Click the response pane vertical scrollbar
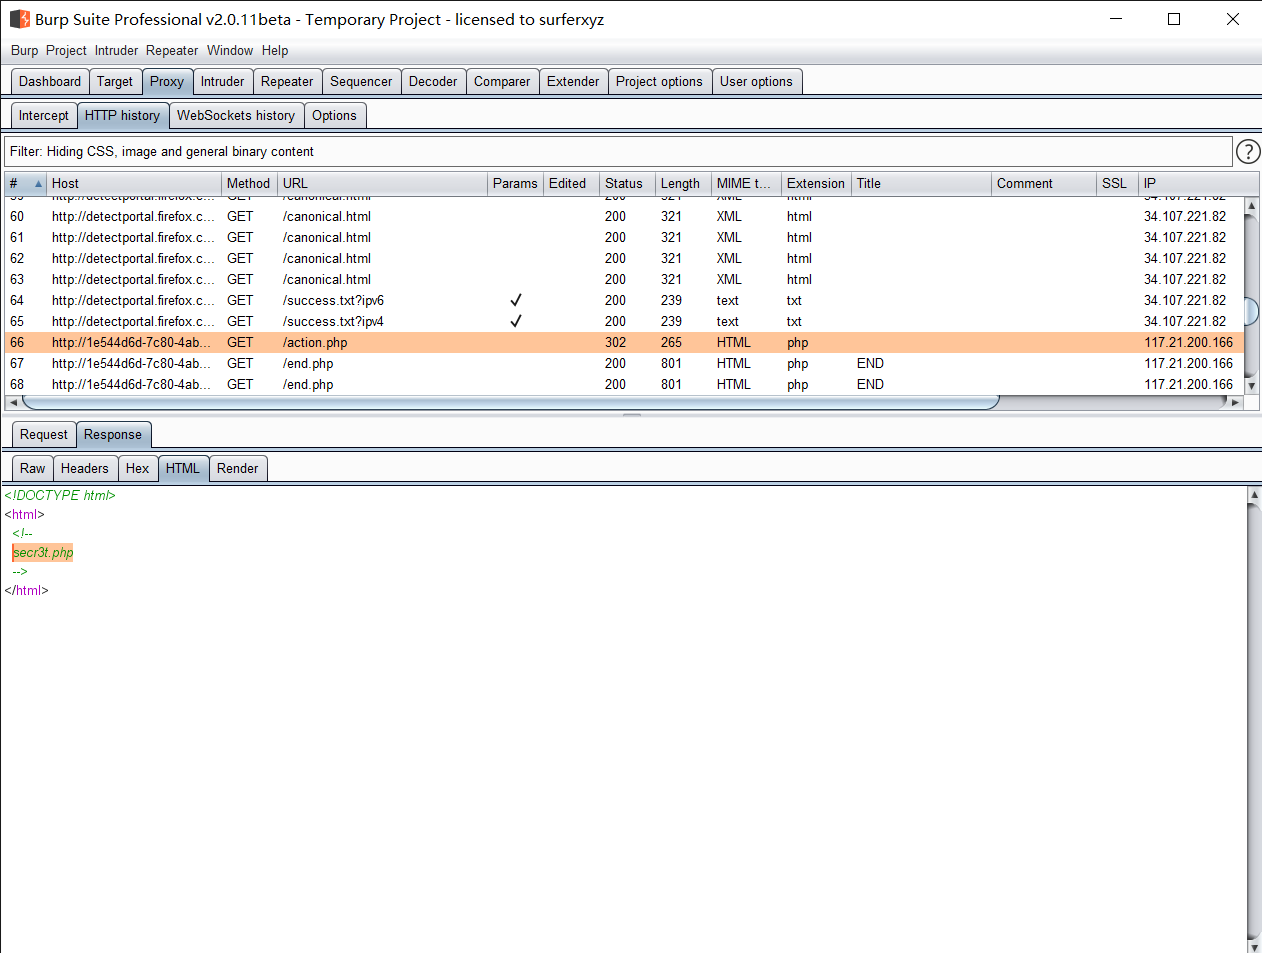This screenshot has width=1262, height=953. tap(1254, 720)
